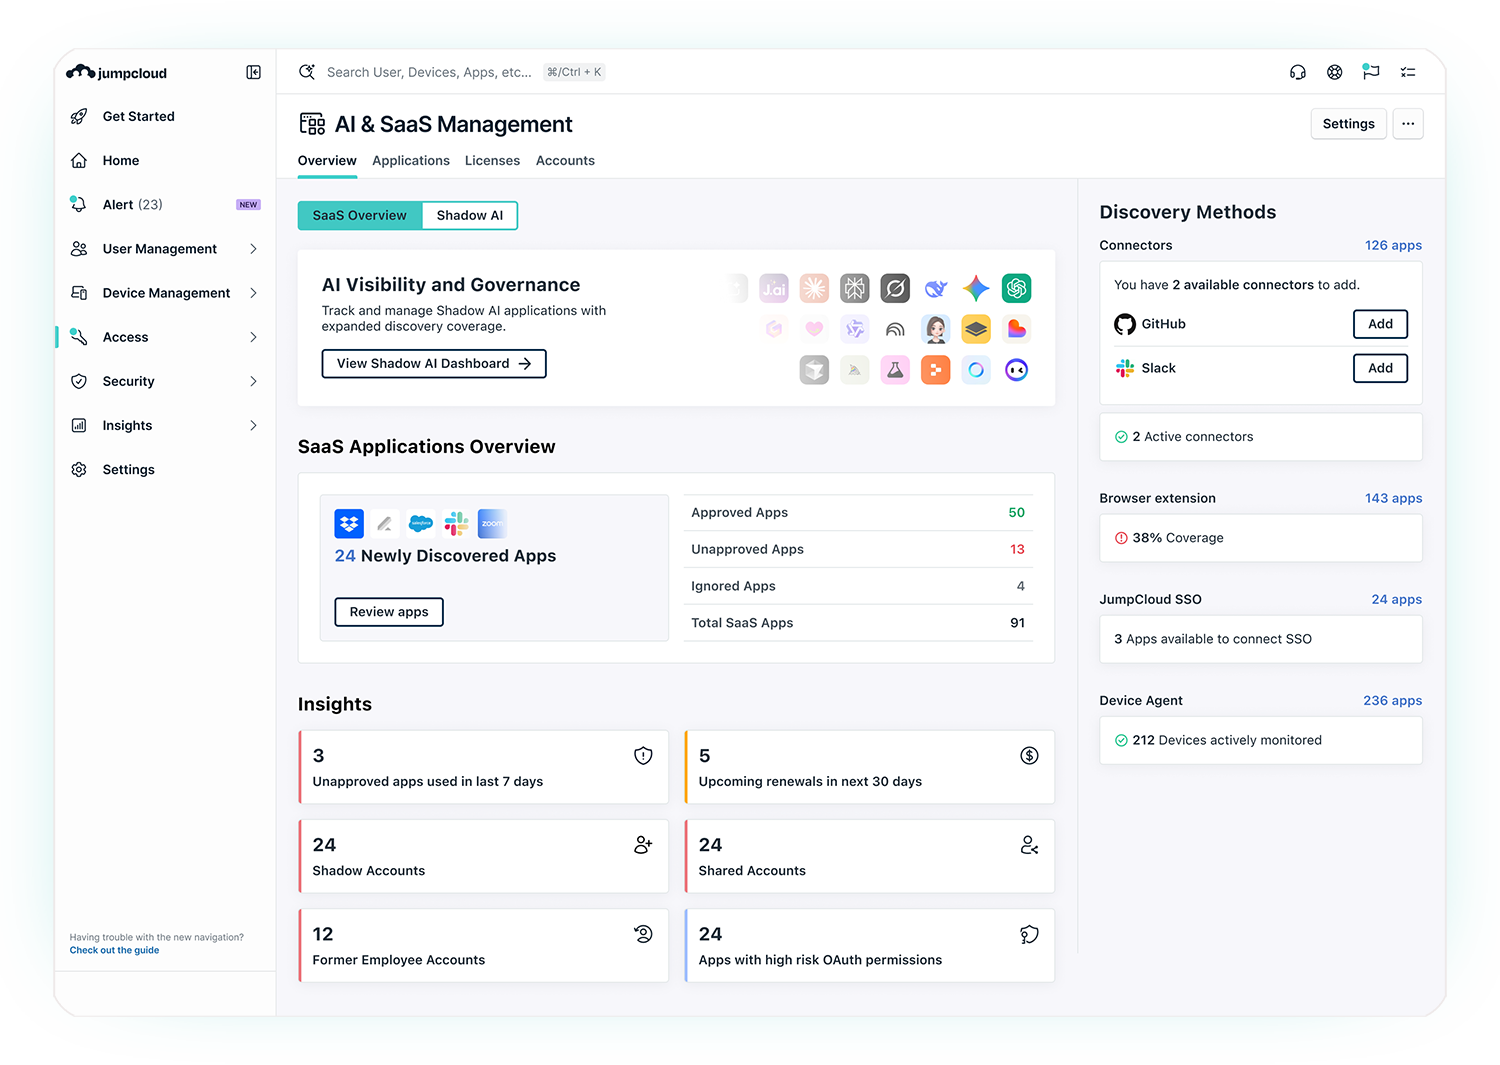This screenshot has height=1065, width=1500.
Task: Add the GitHub connector
Action: click(x=1380, y=324)
